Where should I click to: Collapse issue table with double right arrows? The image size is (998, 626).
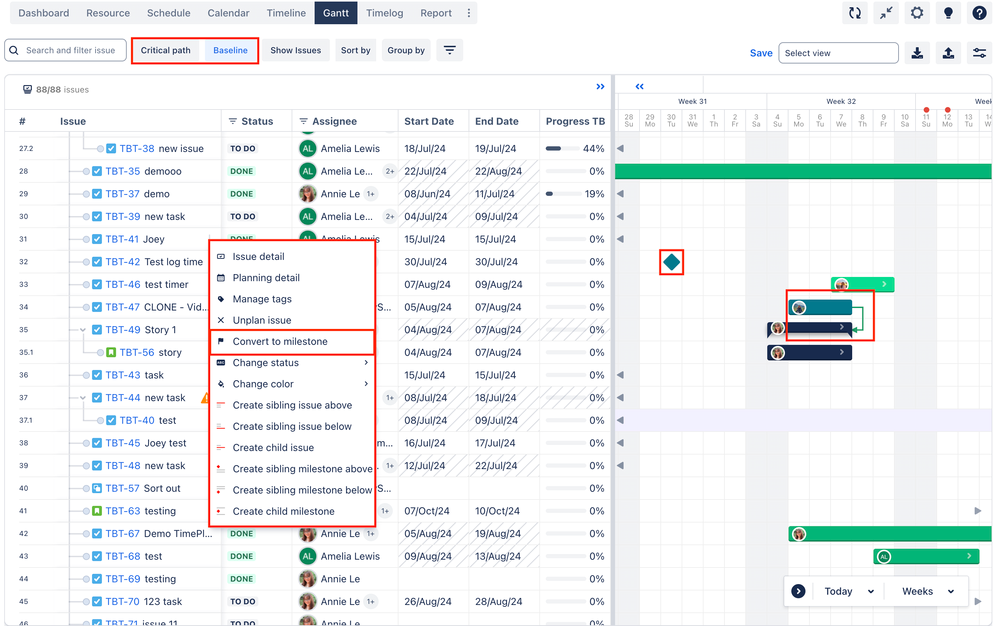(600, 87)
